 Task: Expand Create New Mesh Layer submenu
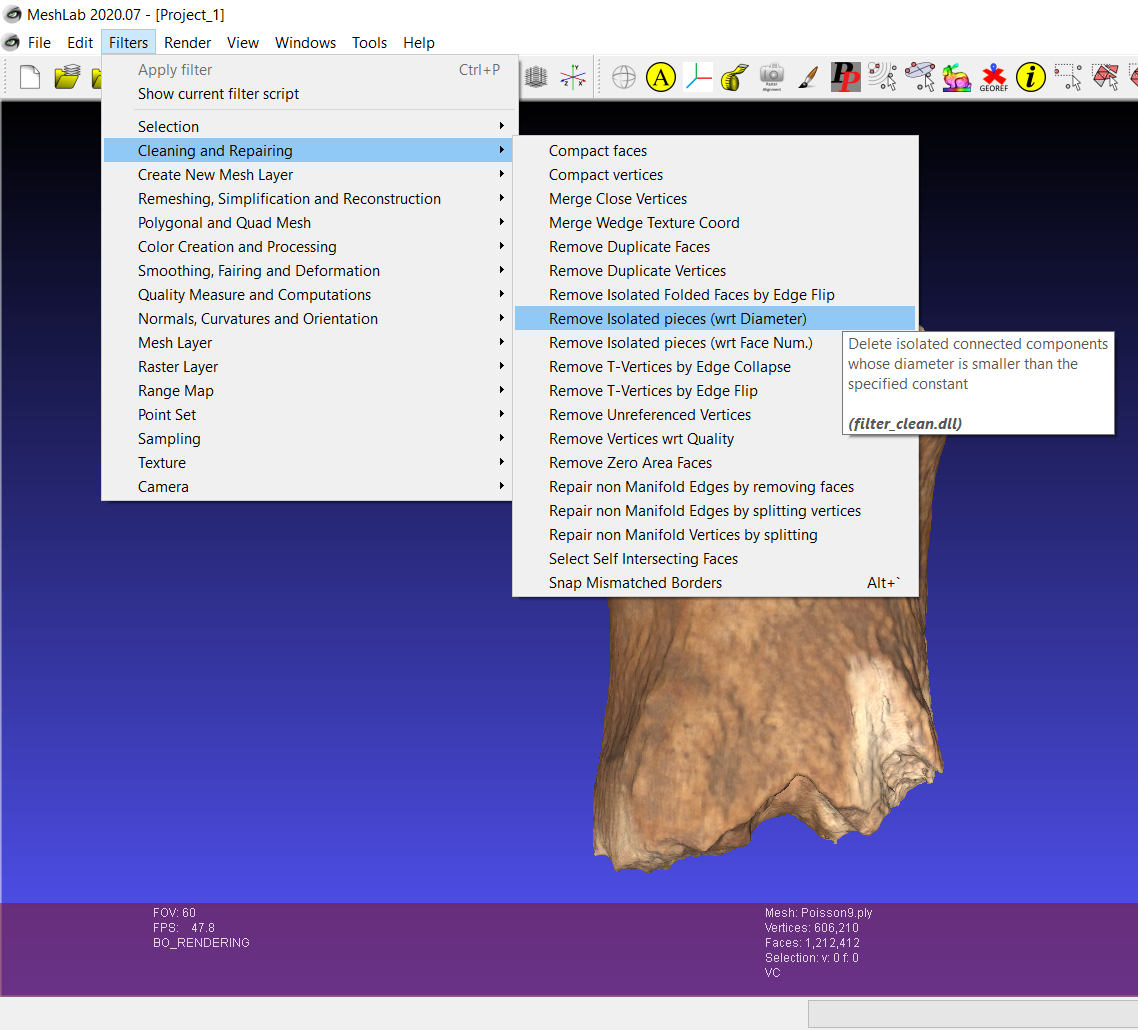tap(308, 174)
